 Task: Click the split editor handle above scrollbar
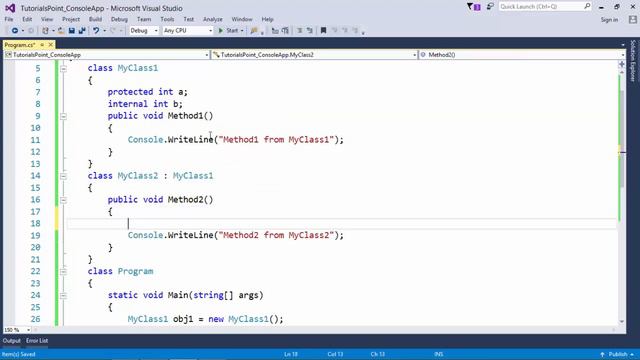tap(622, 64)
